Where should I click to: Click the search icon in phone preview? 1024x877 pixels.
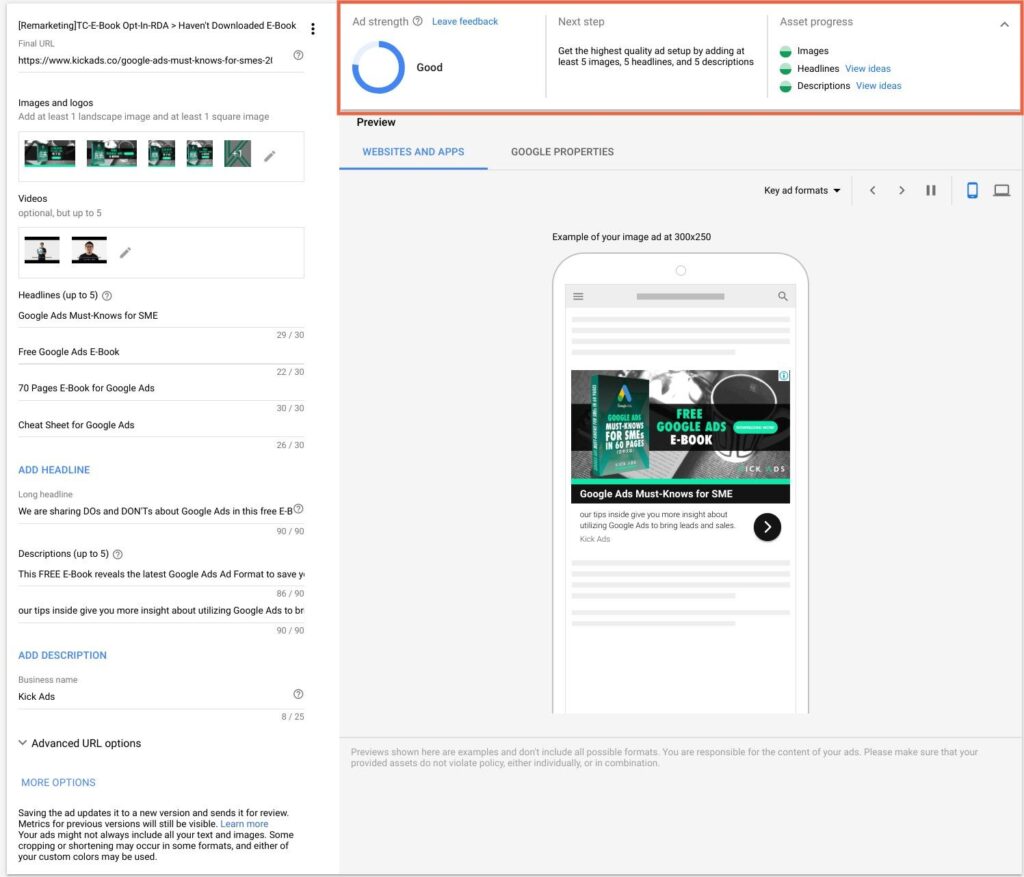click(782, 296)
